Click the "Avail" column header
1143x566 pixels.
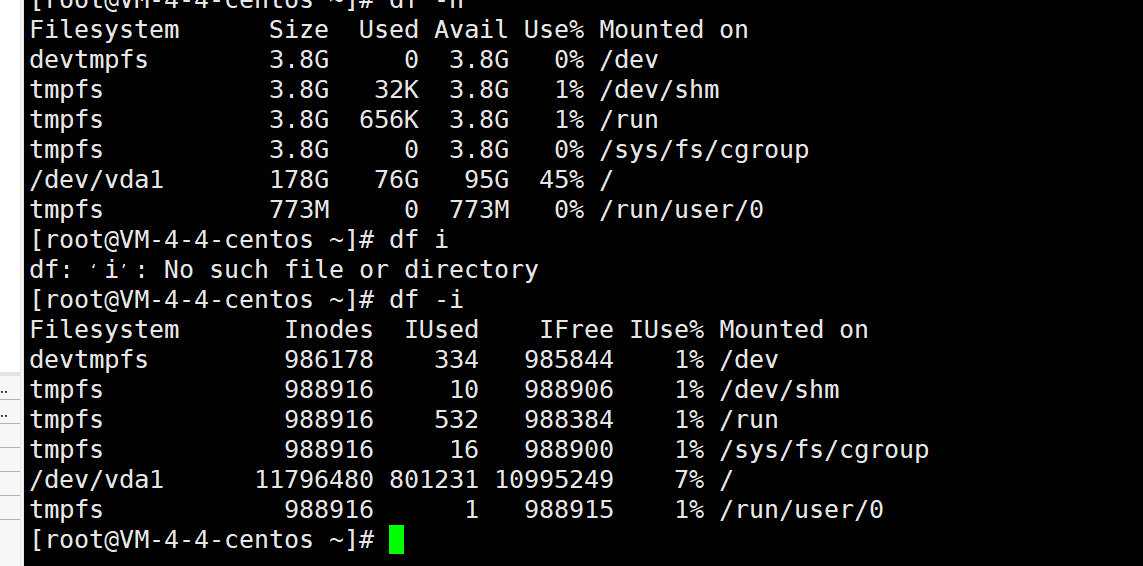pos(471,30)
